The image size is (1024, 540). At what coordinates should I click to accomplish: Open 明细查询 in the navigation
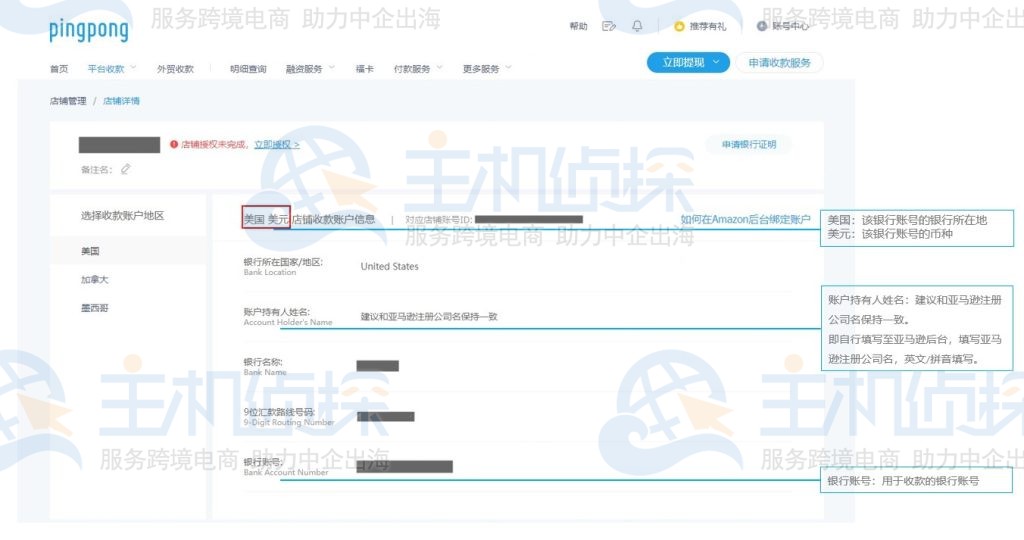248,69
